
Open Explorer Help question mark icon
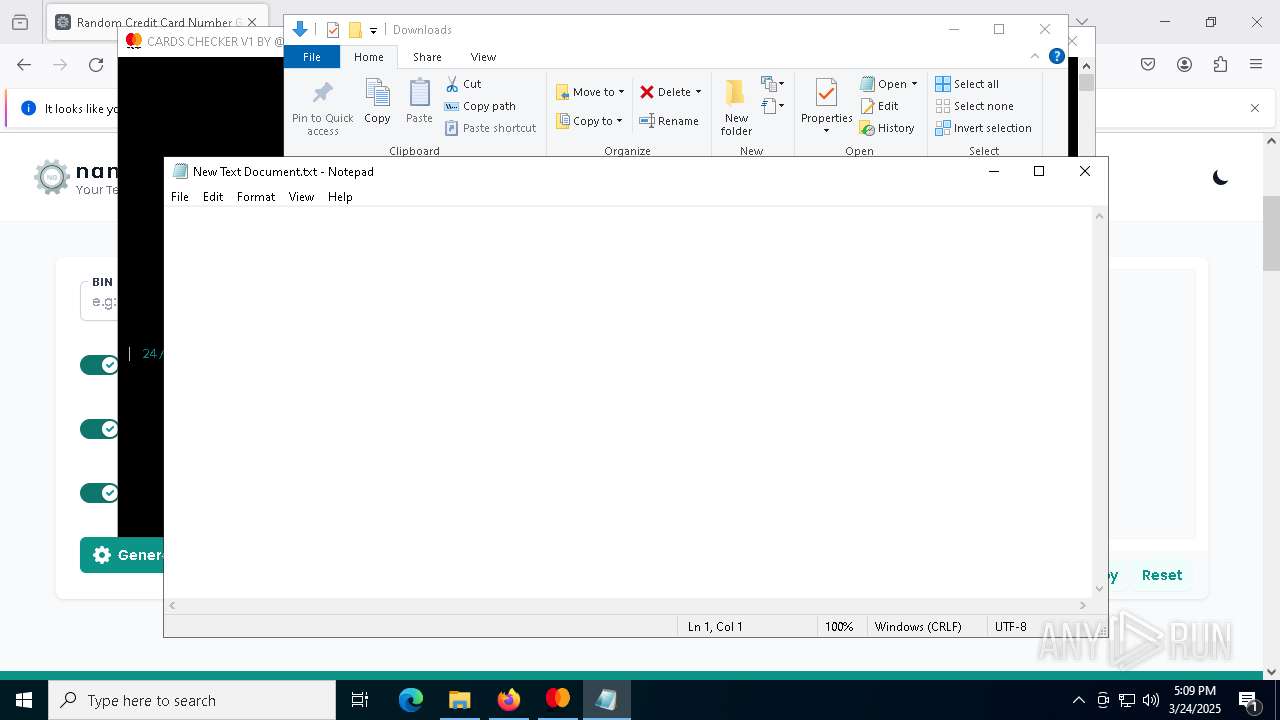pyautogui.click(x=1056, y=56)
